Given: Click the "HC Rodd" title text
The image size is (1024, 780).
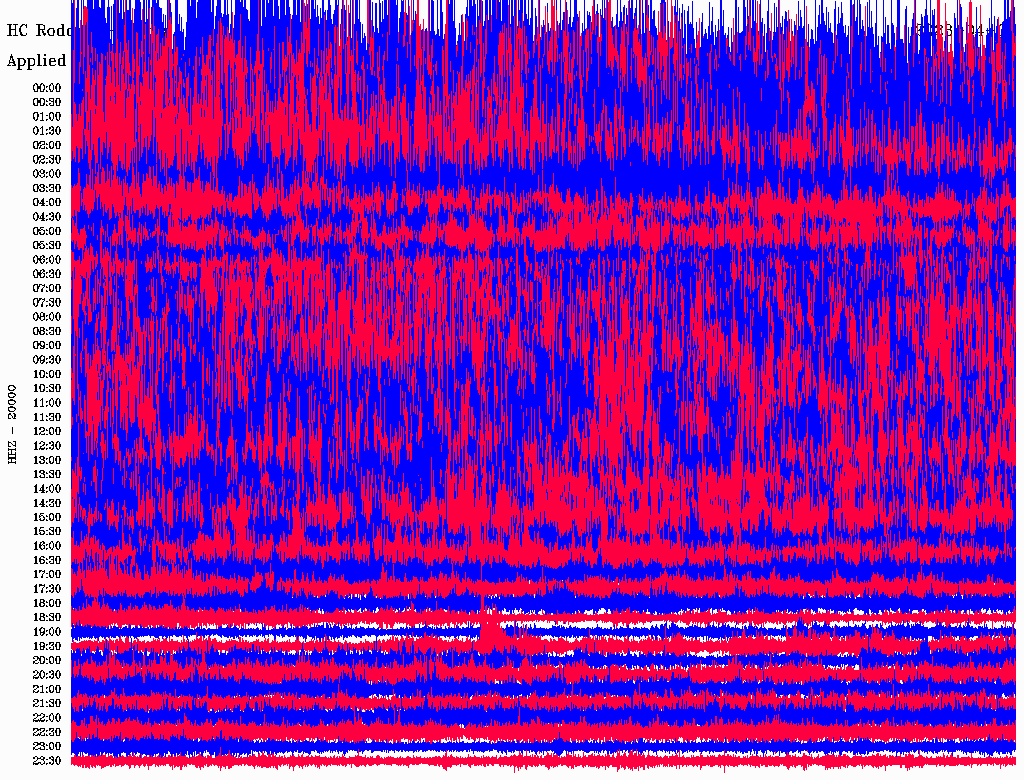Looking at the screenshot, I should 38,30.
